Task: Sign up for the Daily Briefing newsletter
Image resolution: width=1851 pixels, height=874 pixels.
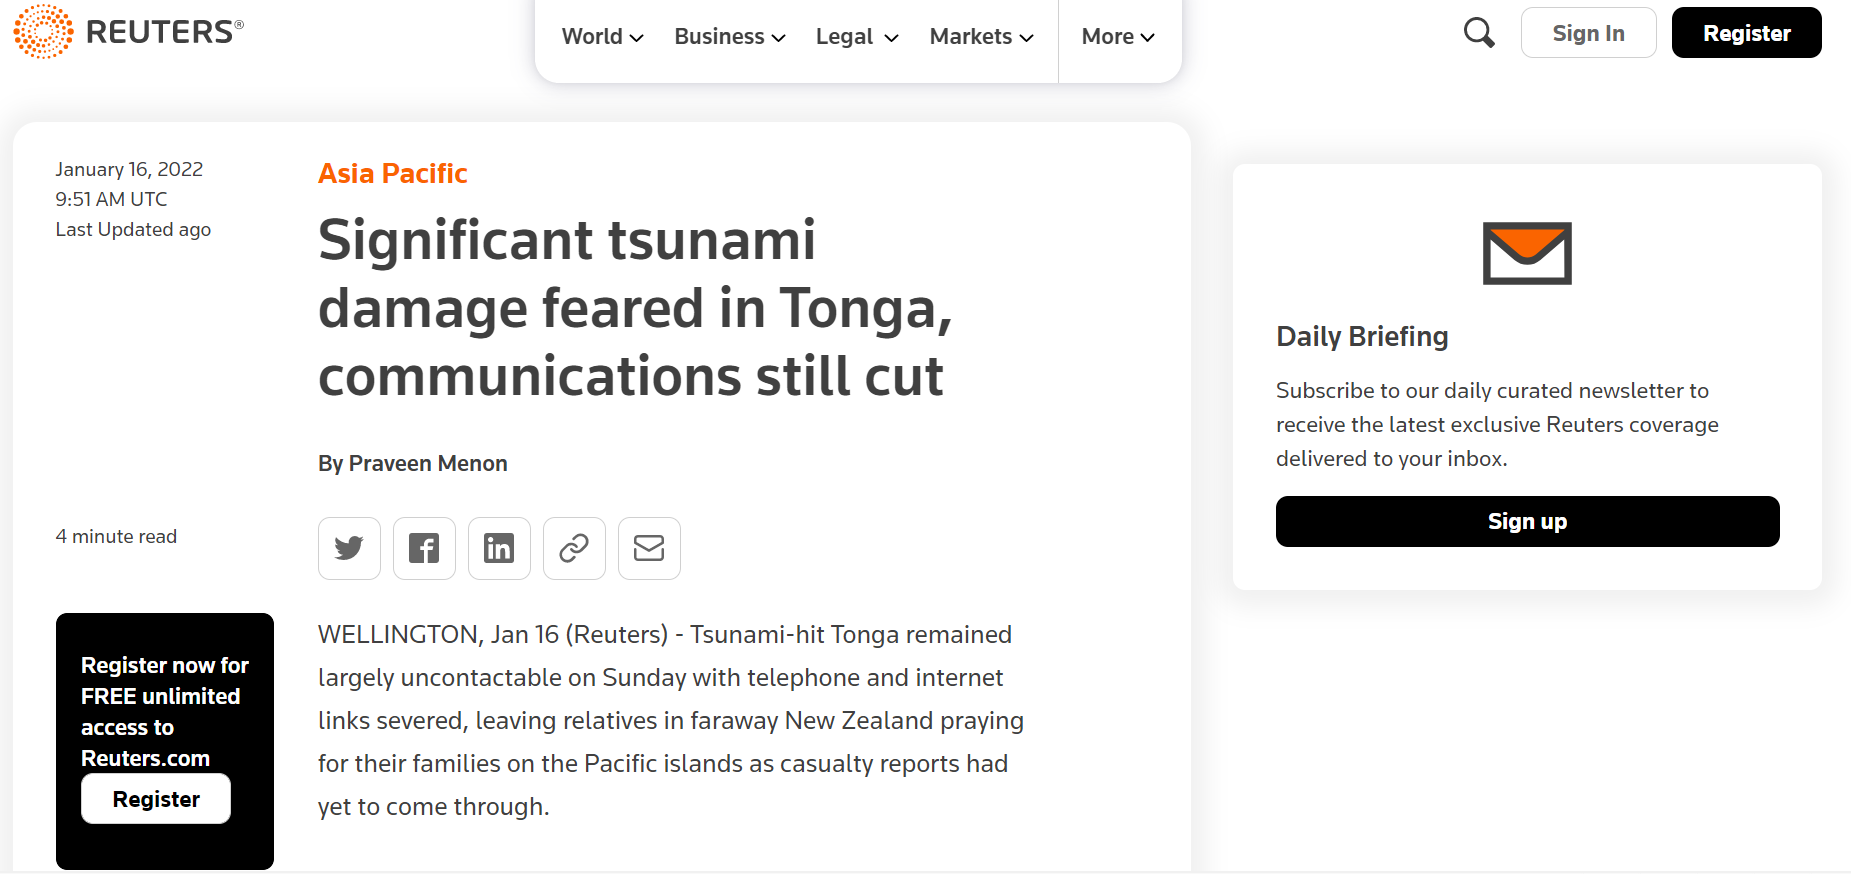Action: (1527, 521)
